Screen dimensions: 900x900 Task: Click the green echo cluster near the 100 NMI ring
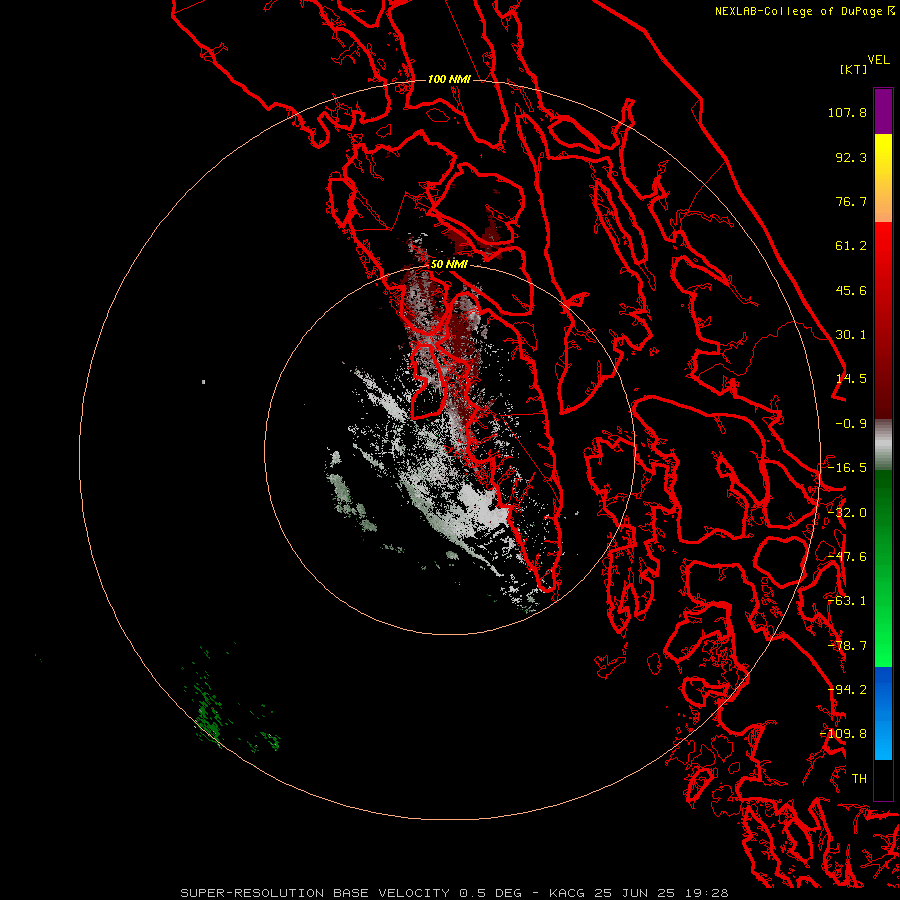coord(210,717)
